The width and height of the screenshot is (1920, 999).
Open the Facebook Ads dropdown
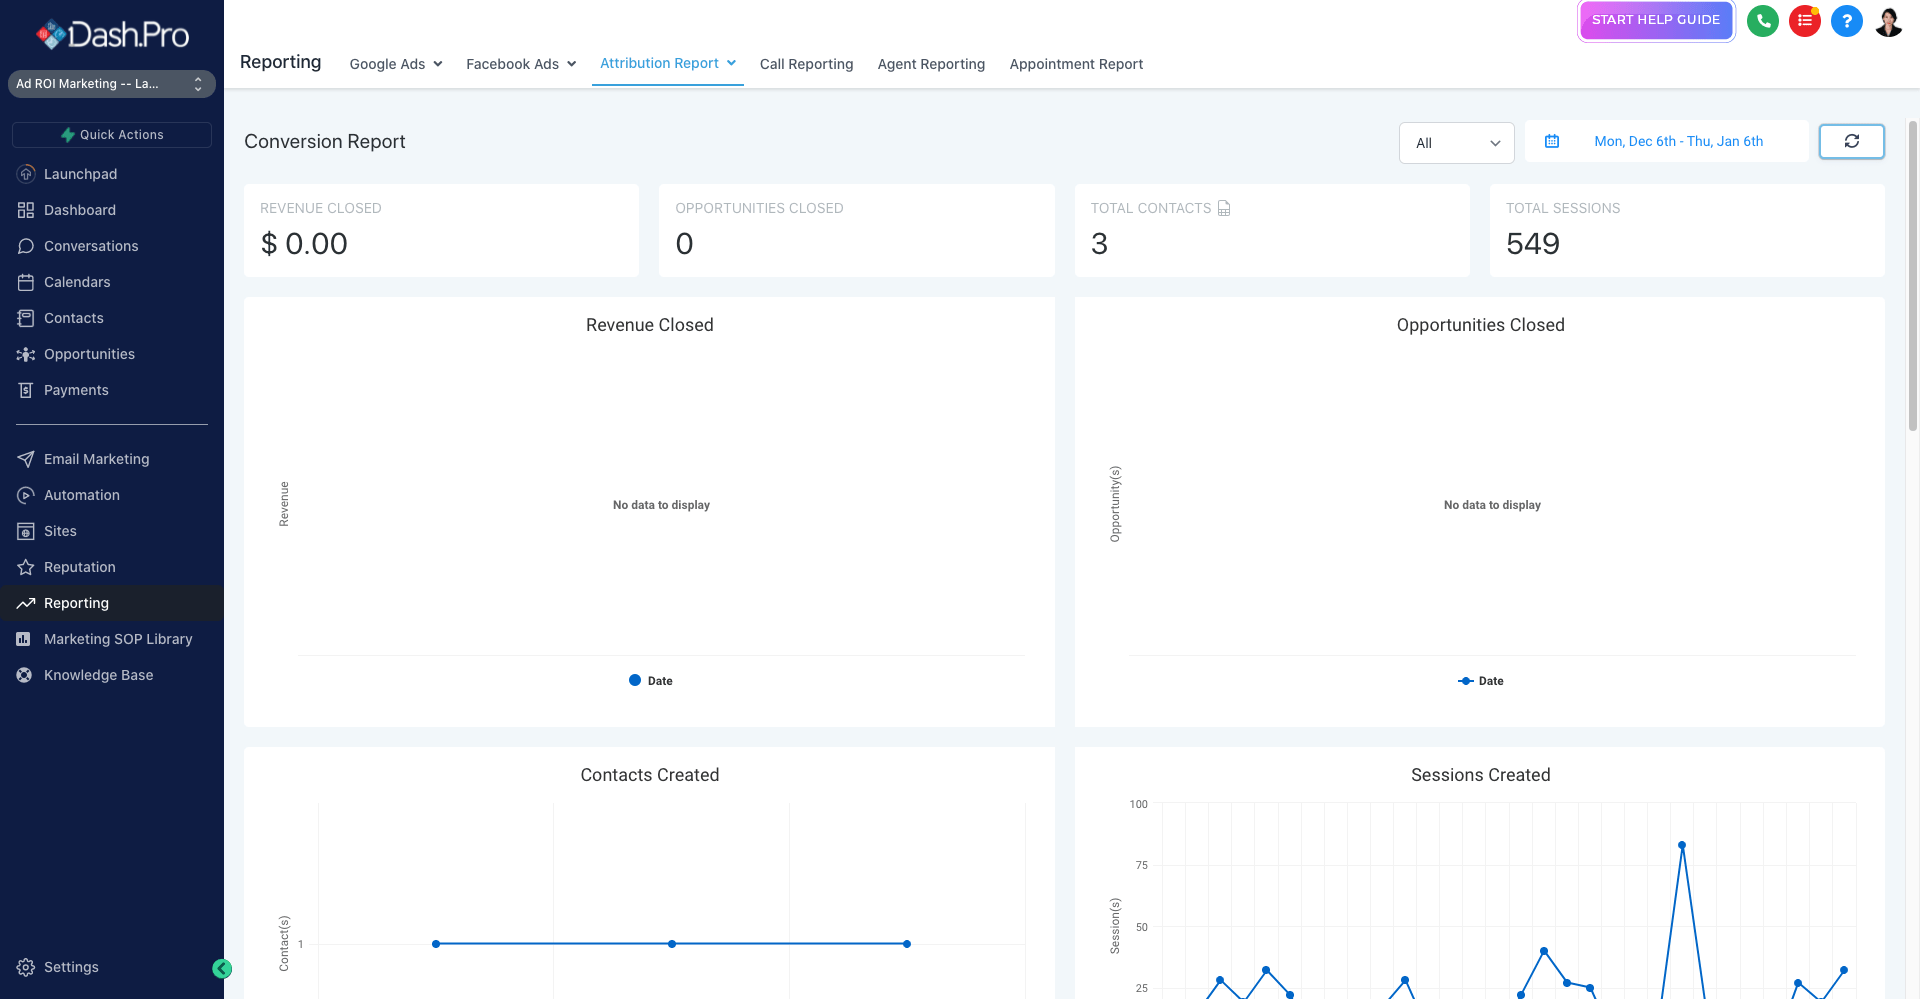520,64
